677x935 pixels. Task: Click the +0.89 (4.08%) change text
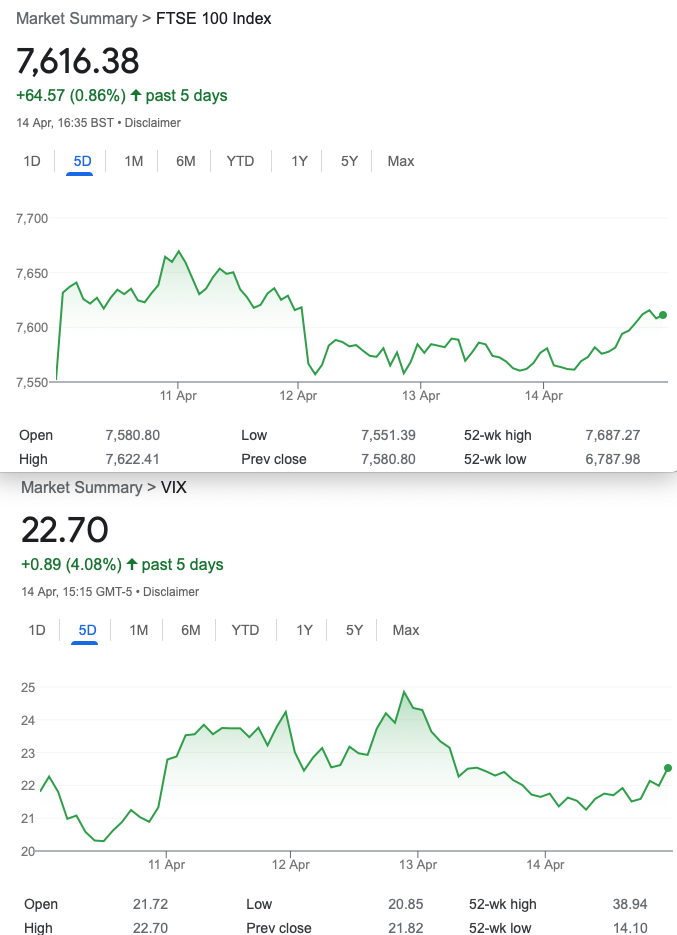point(71,564)
